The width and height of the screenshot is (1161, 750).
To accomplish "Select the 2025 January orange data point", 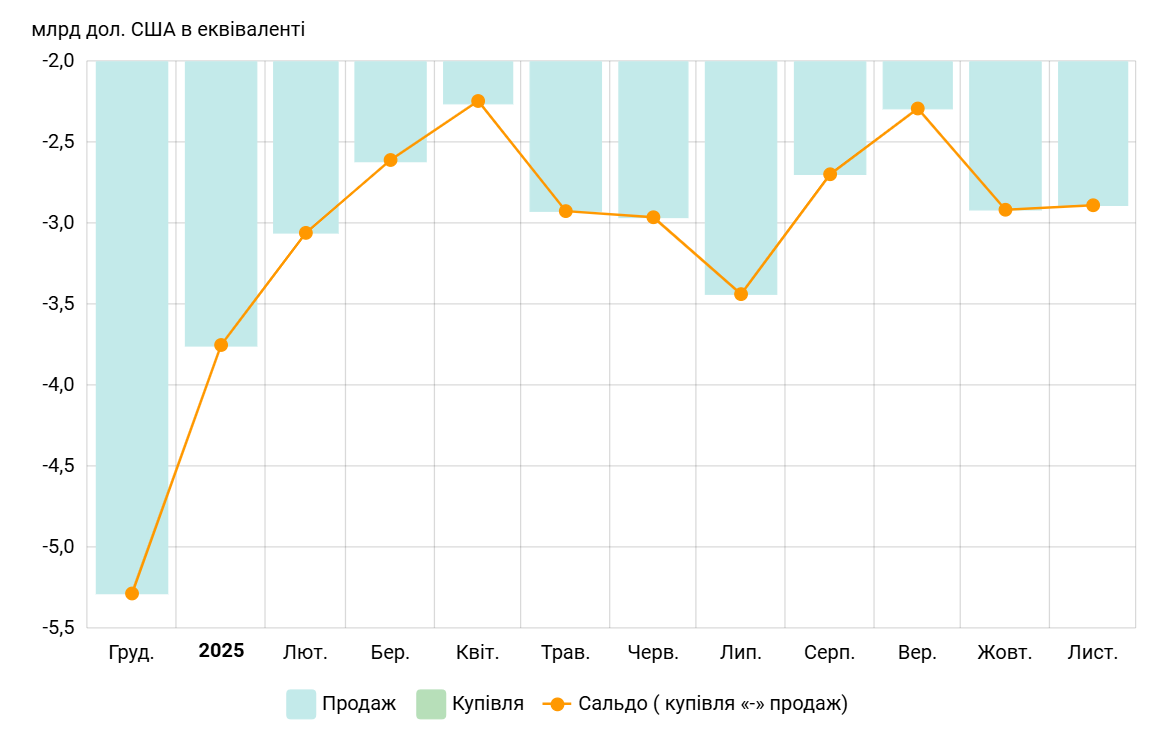I will pyautogui.click(x=221, y=345).
